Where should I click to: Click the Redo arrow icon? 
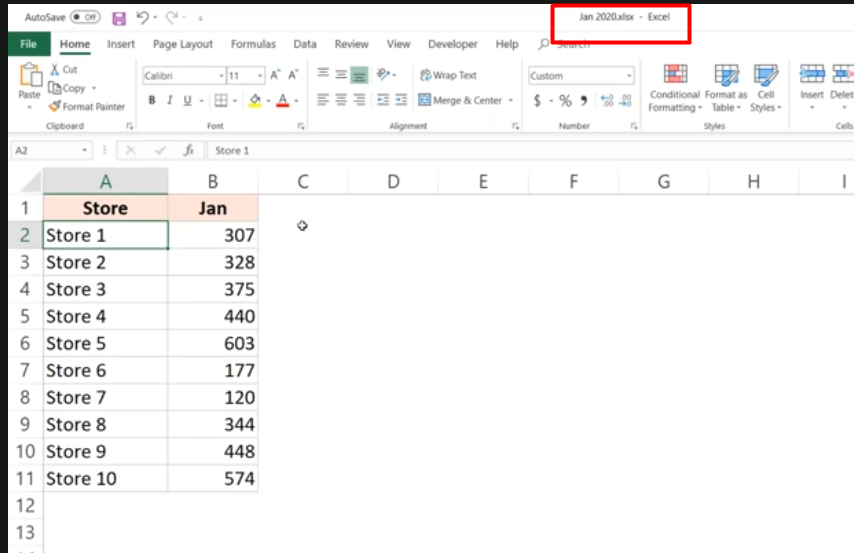(x=172, y=18)
